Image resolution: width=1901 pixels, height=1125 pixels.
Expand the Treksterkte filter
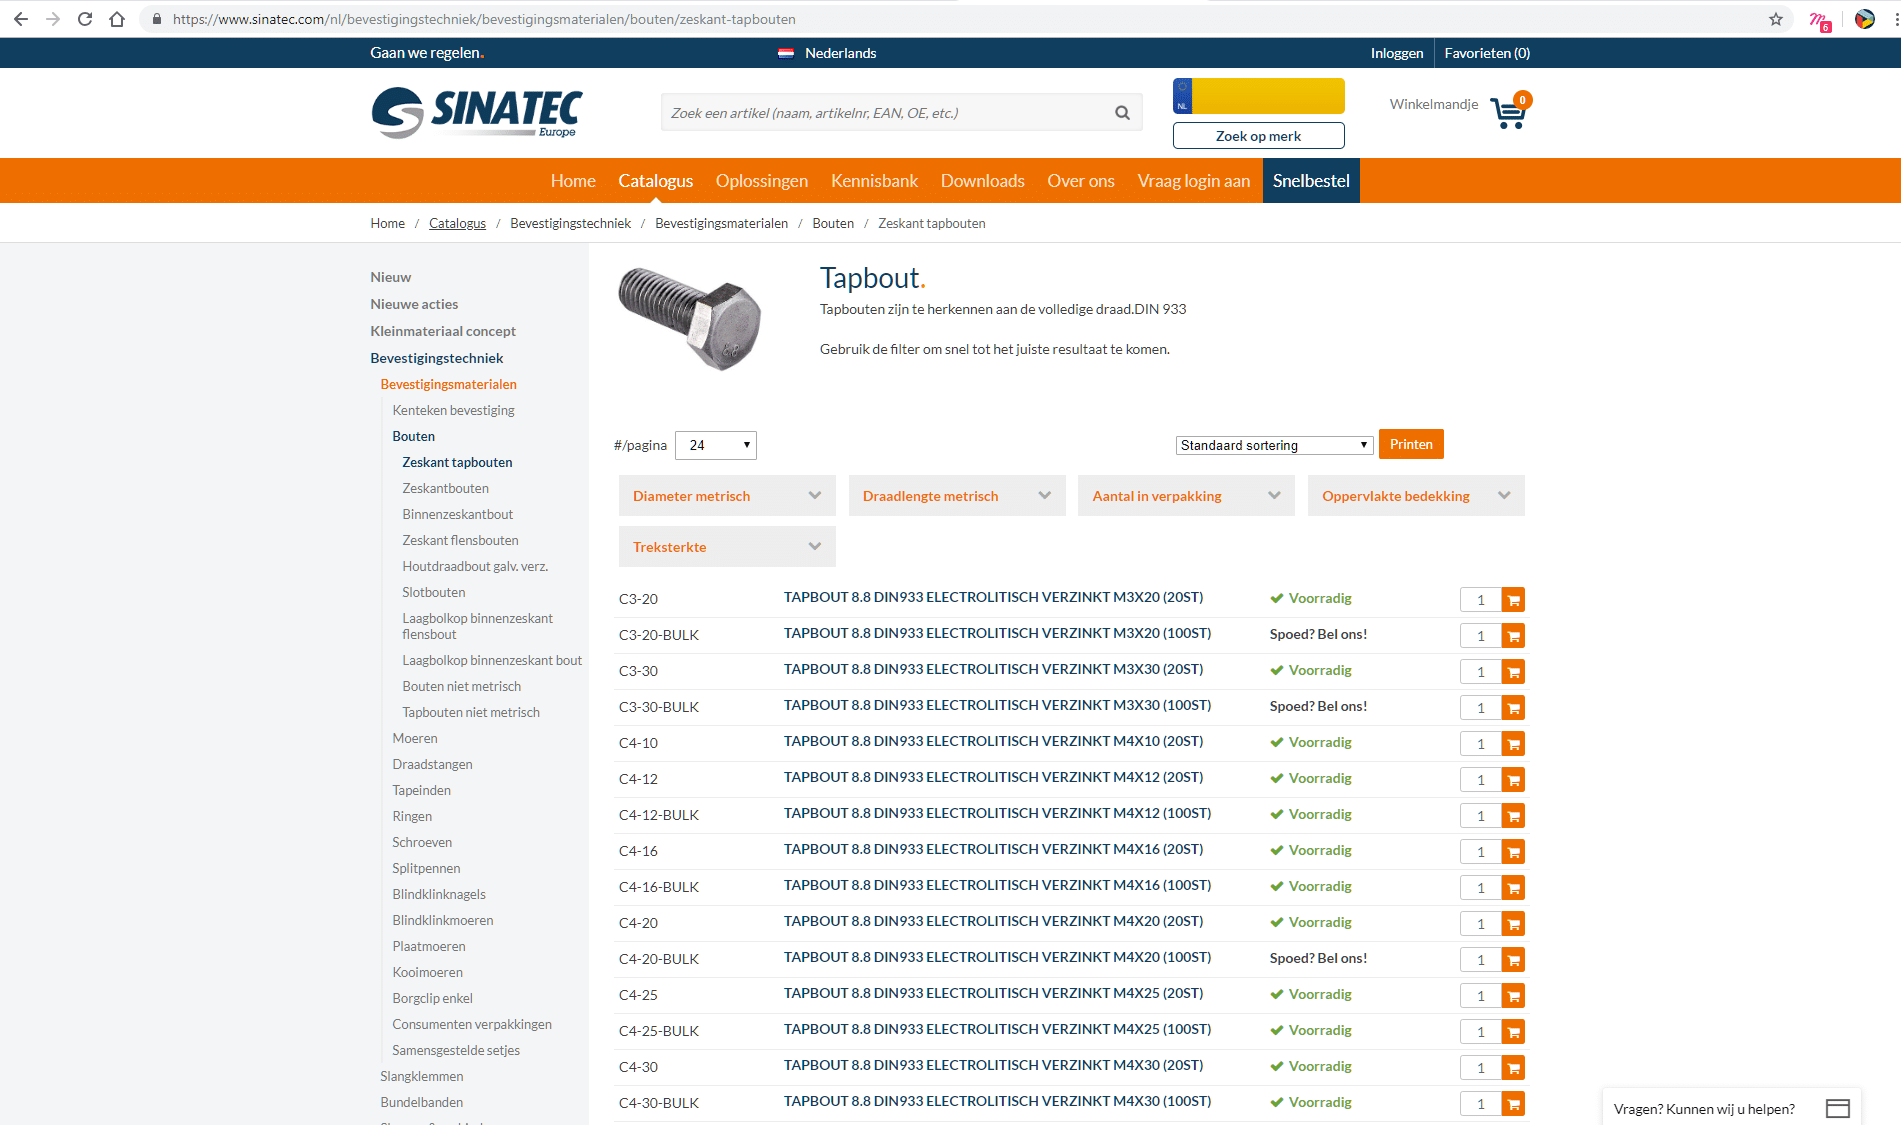click(727, 547)
